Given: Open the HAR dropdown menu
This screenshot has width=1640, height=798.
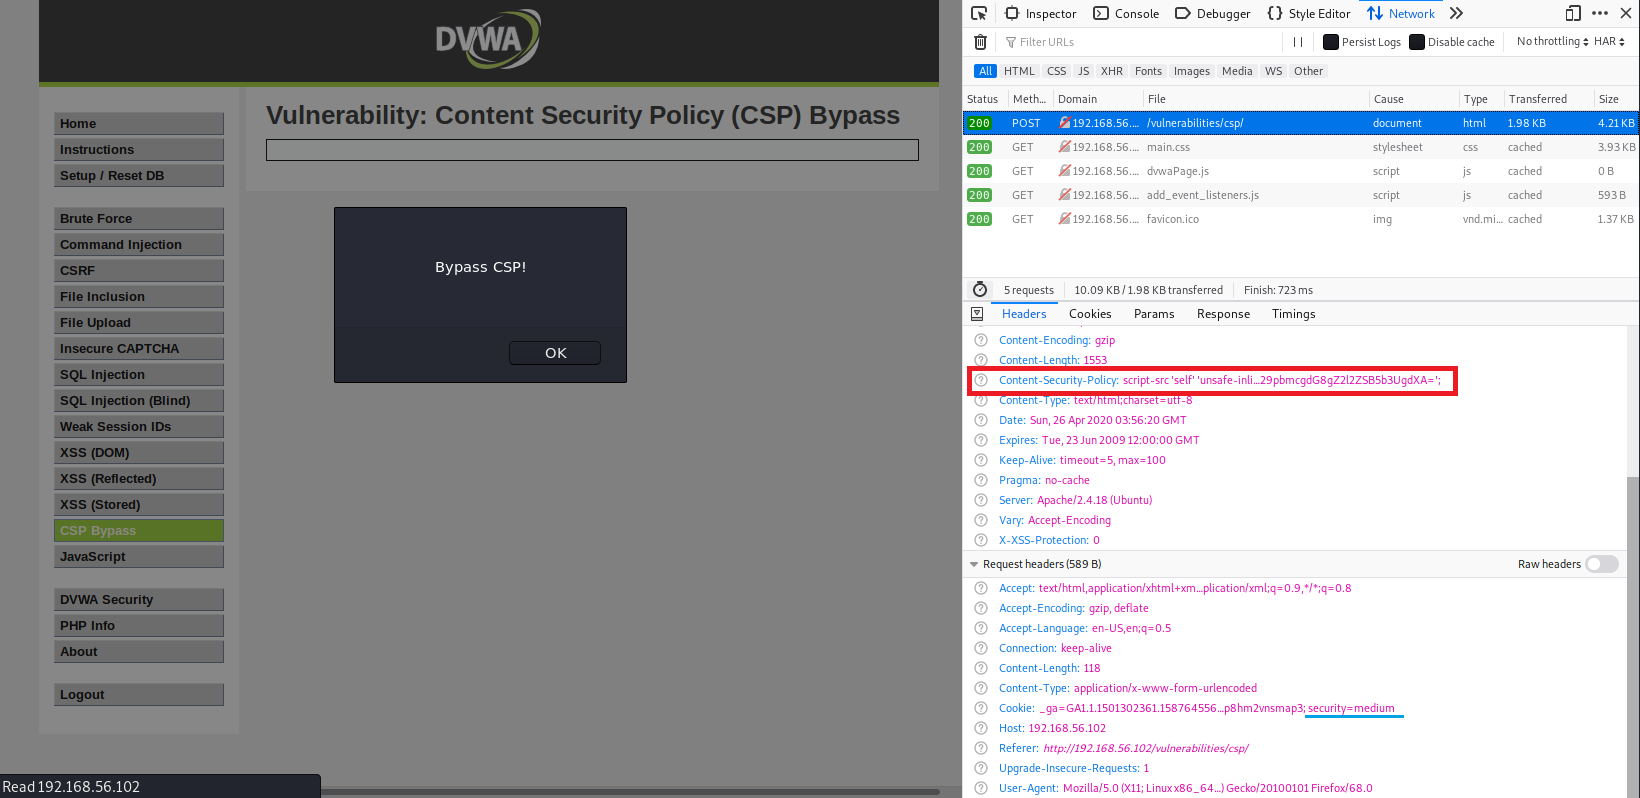Looking at the screenshot, I should [1609, 42].
